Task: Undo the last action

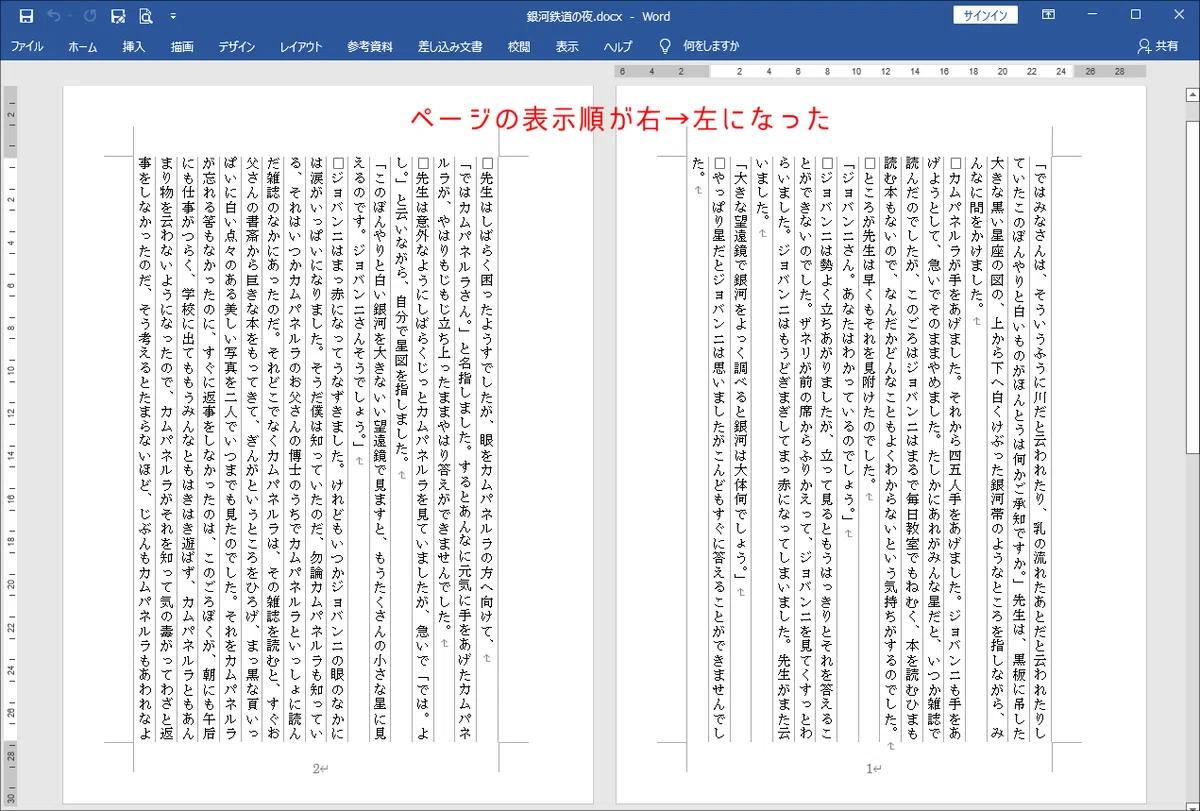Action: [54, 16]
